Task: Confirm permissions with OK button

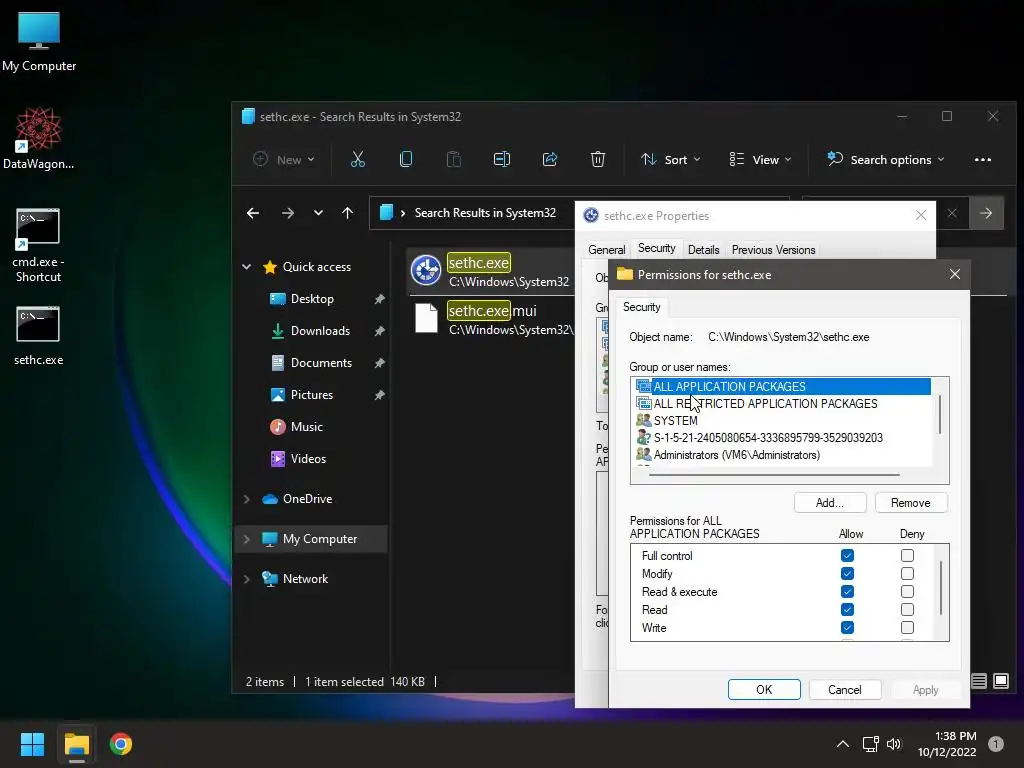Action: pyautogui.click(x=764, y=690)
